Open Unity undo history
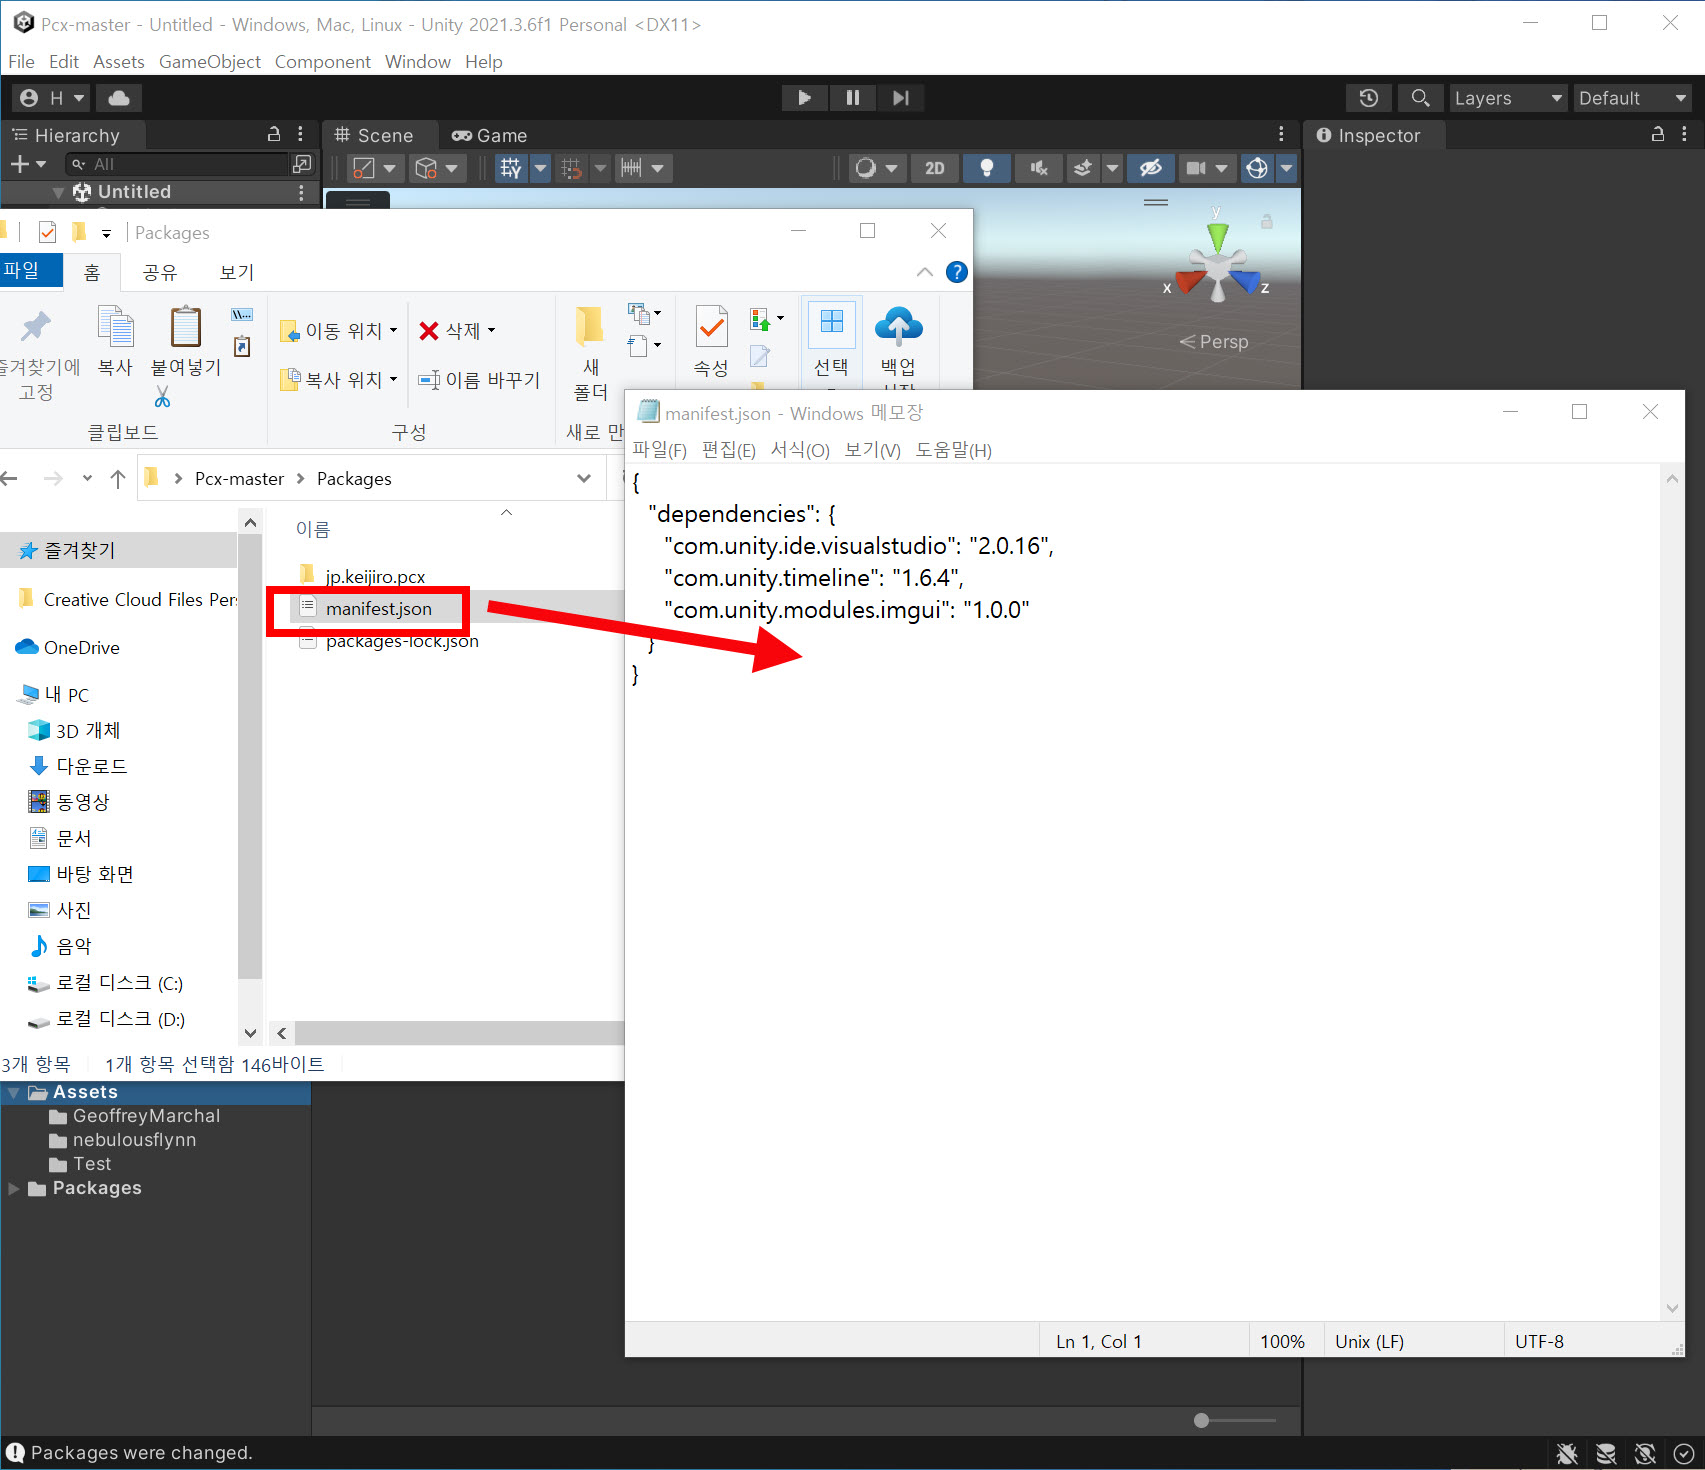The image size is (1705, 1470). (x=1368, y=98)
